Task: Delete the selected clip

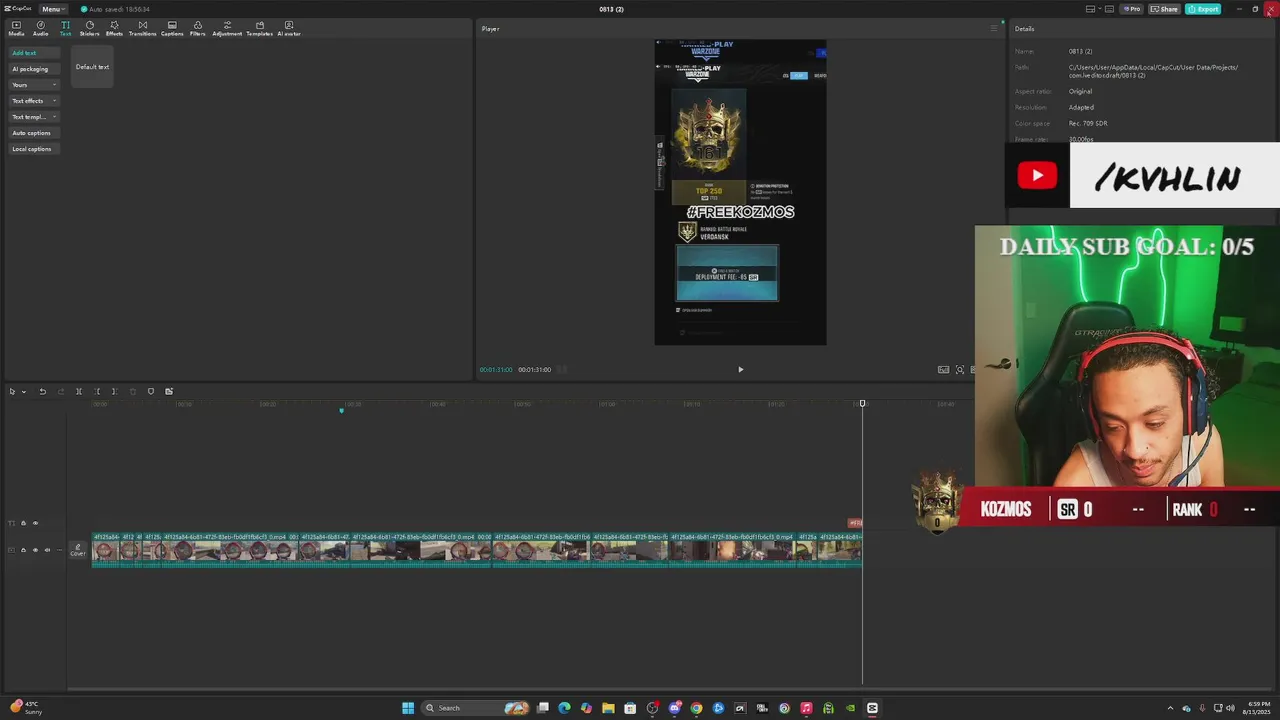Action: click(x=132, y=391)
